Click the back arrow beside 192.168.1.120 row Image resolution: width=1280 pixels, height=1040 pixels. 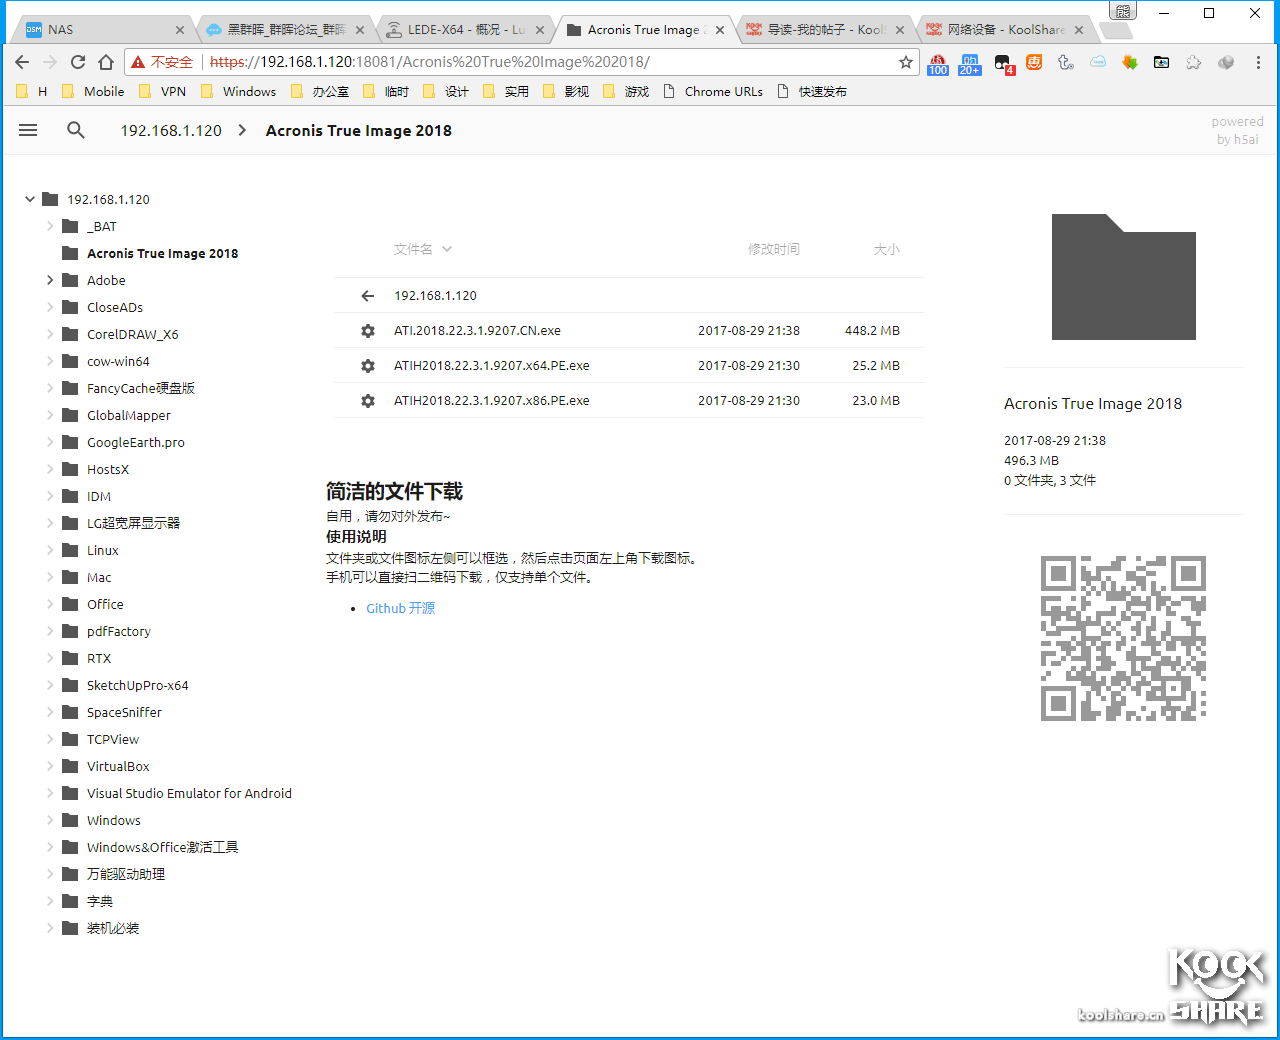pos(368,296)
